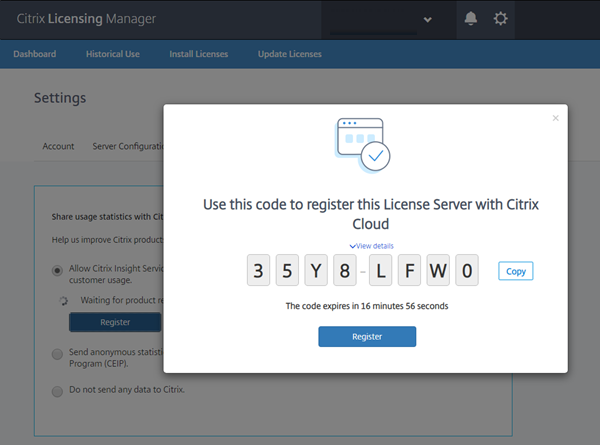Expand View details in the dialog
The height and width of the screenshot is (445, 600).
[x=372, y=246]
